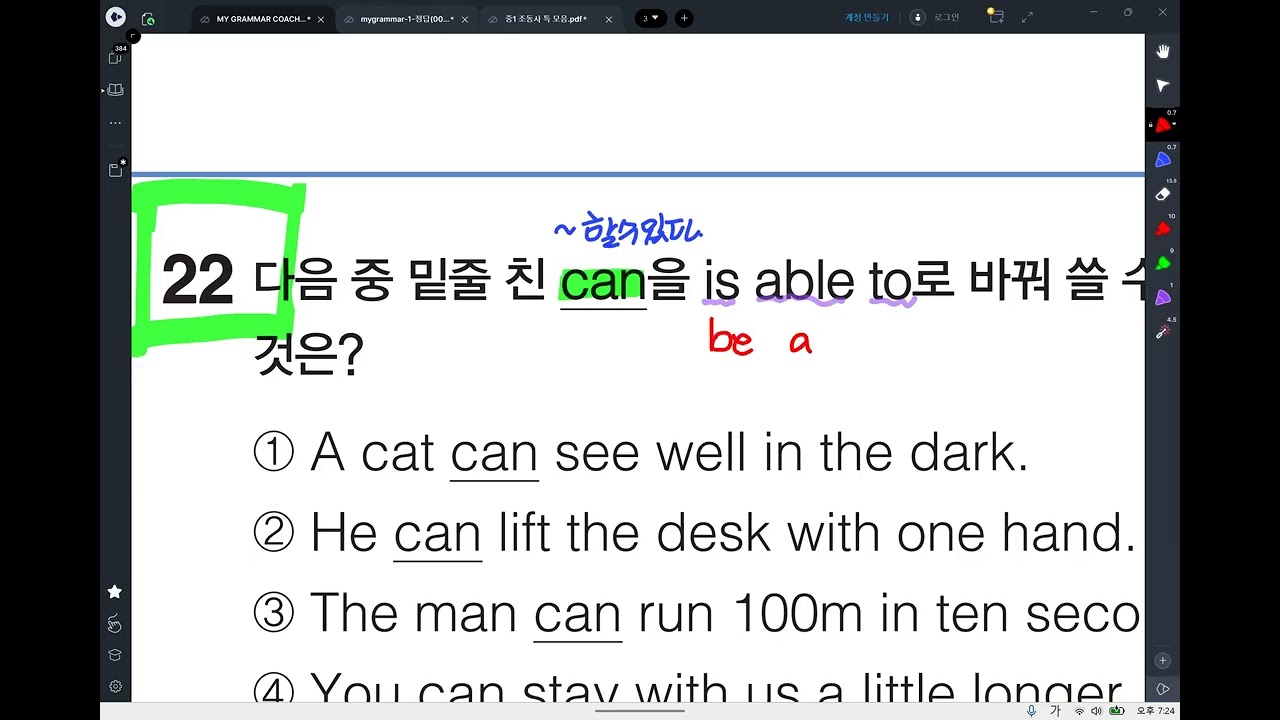Toggle the finger touch mode icon
Screen dimensions: 1280x720
[115, 624]
